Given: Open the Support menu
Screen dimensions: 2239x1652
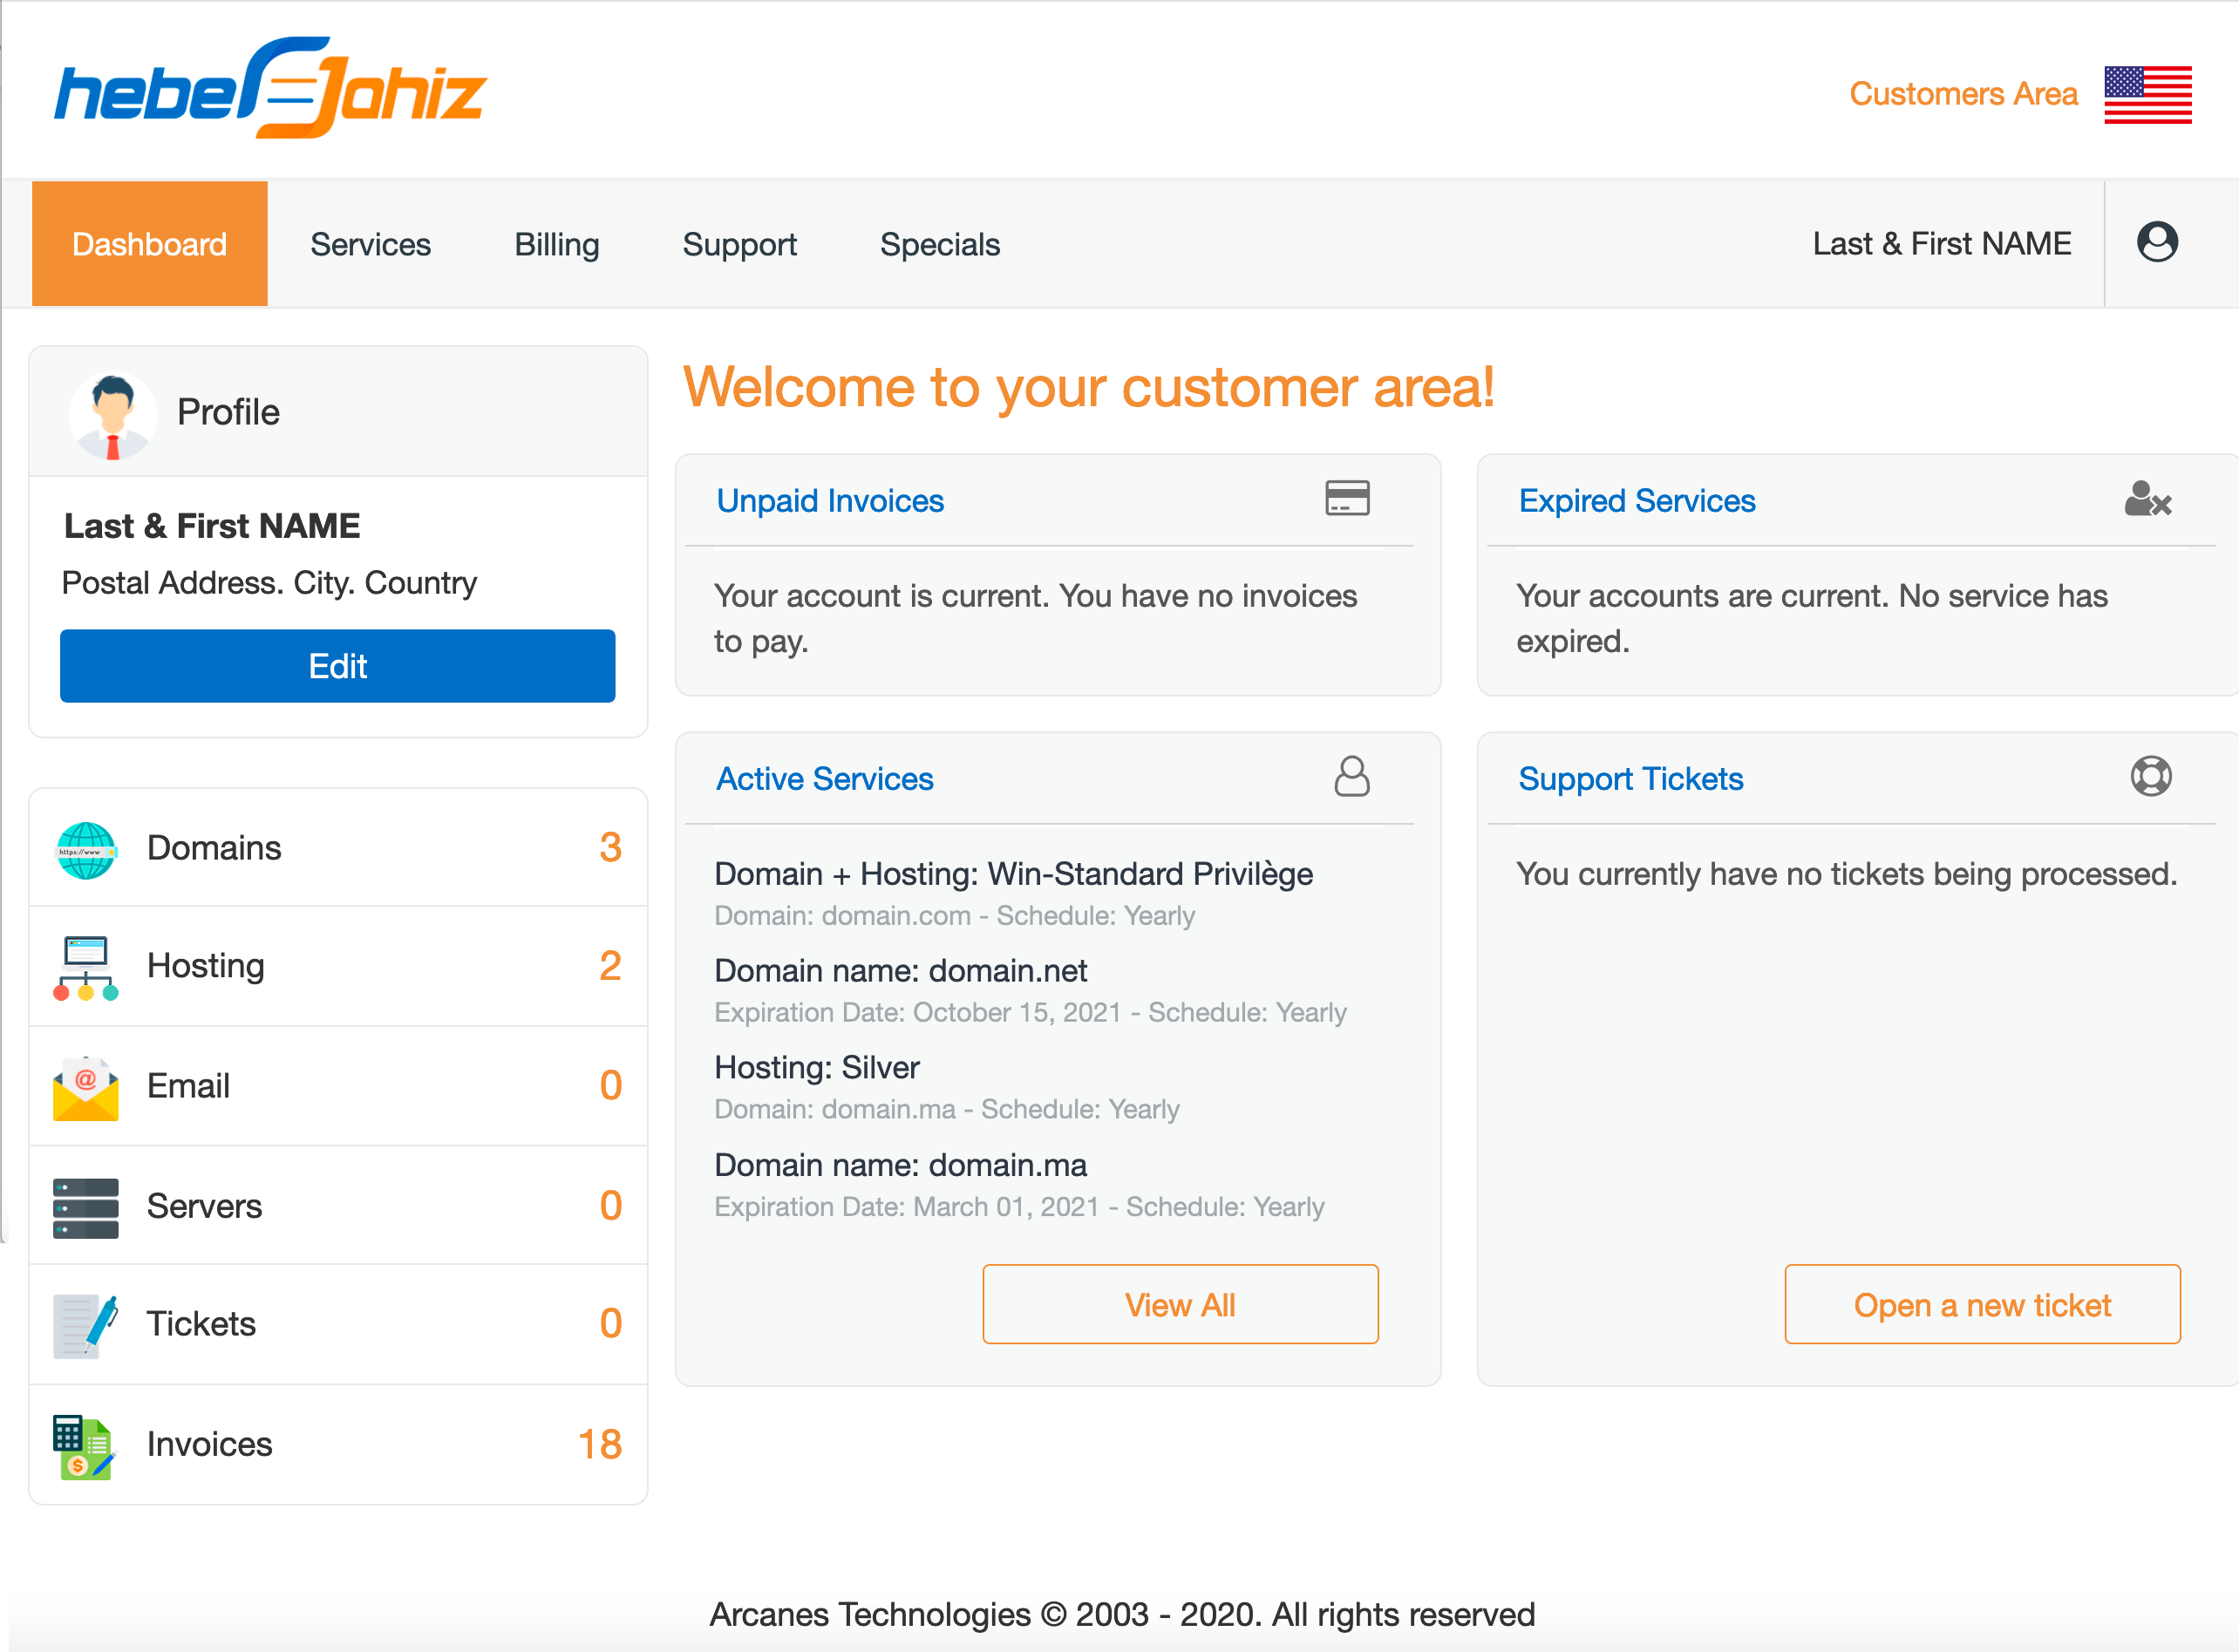Looking at the screenshot, I should coord(740,245).
